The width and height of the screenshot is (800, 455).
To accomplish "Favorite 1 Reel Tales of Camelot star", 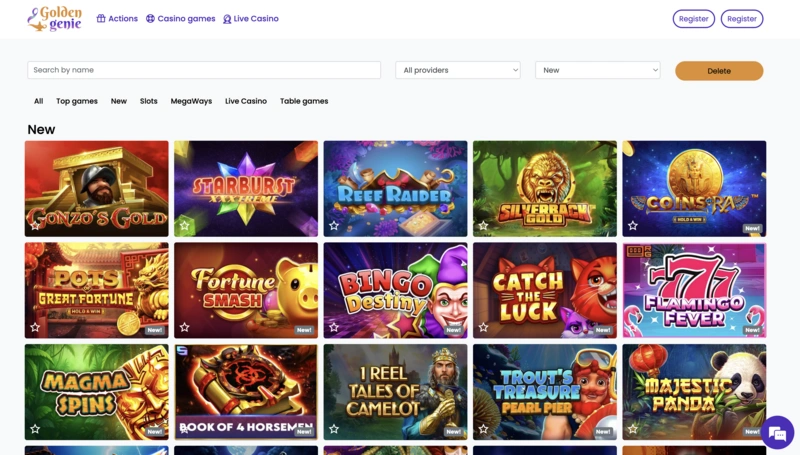I will pos(334,429).
